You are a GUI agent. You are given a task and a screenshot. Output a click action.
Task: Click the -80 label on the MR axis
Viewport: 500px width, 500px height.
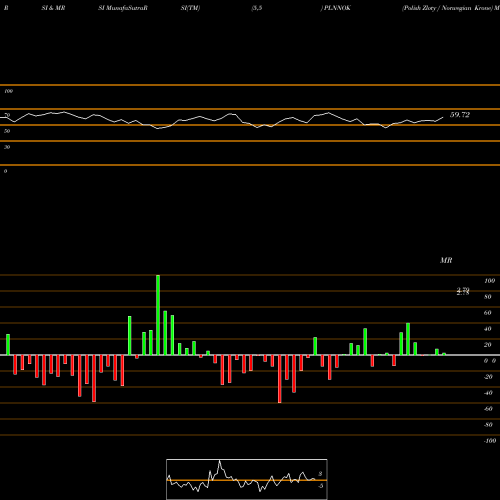[x=488, y=425]
